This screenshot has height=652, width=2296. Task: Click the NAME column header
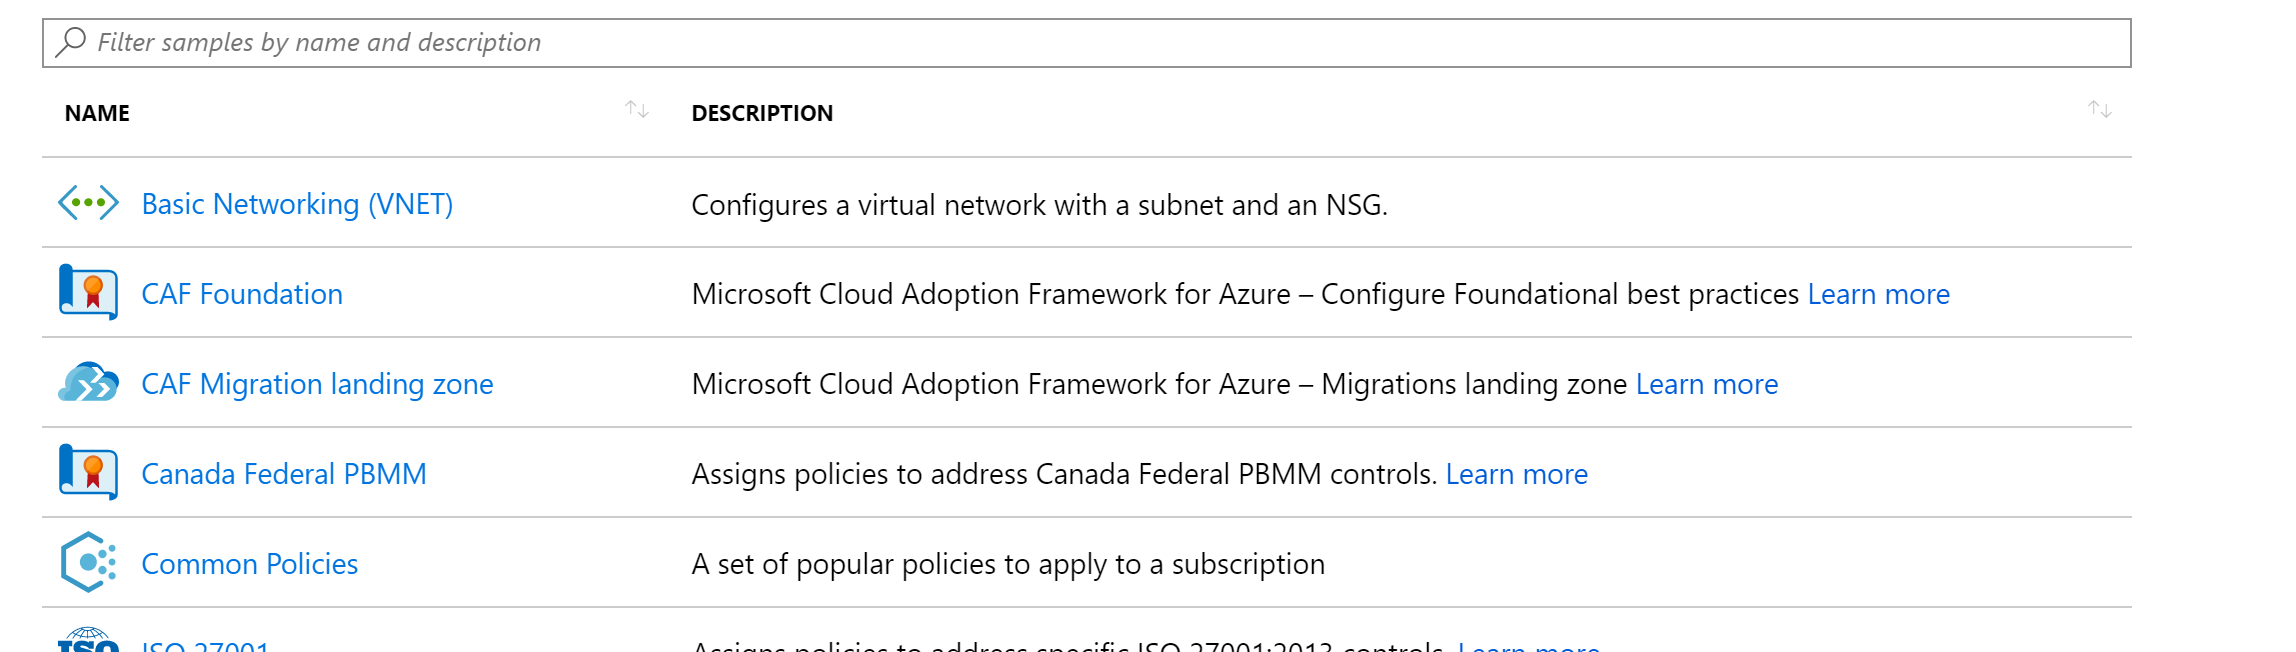(x=97, y=113)
